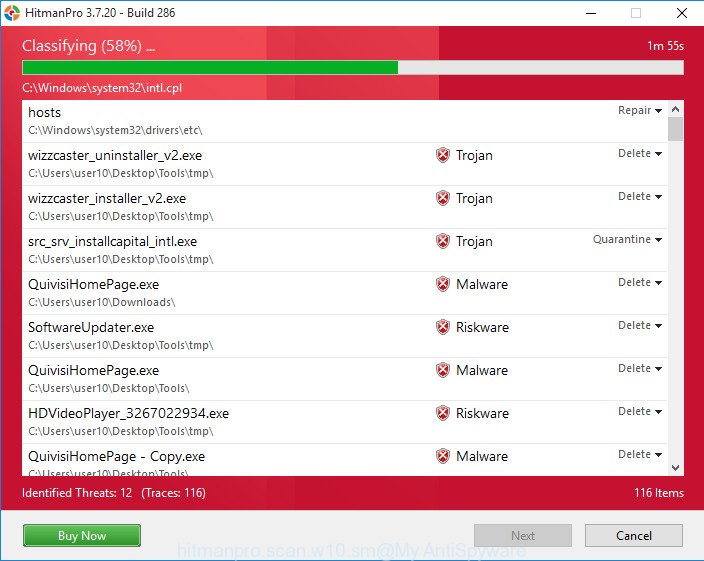This screenshot has width=704, height=561.
Task: Click the C:\Windows\system32\intl.cpl scanning path
Action: (x=102, y=88)
